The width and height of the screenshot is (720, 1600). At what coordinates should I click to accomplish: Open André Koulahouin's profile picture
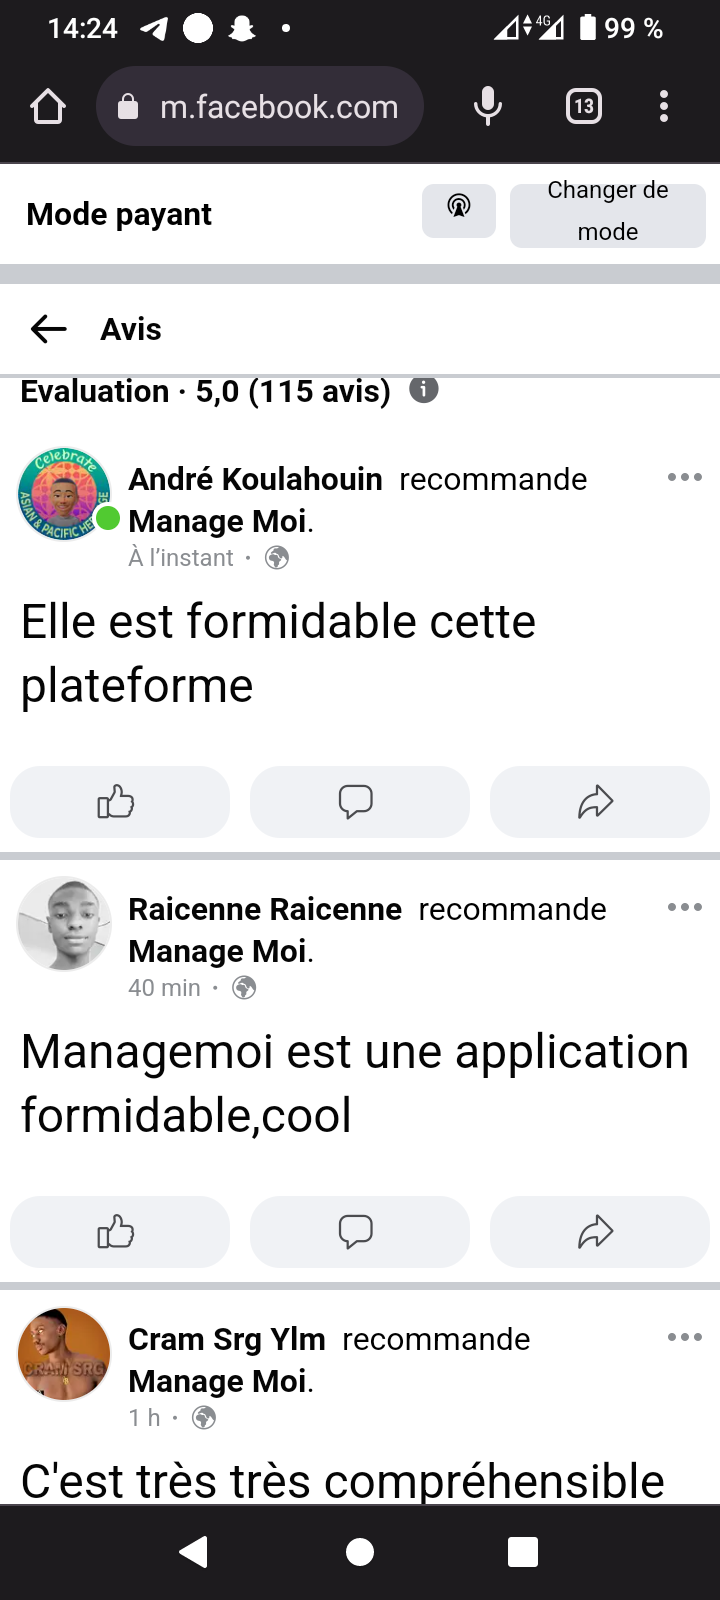coord(64,494)
